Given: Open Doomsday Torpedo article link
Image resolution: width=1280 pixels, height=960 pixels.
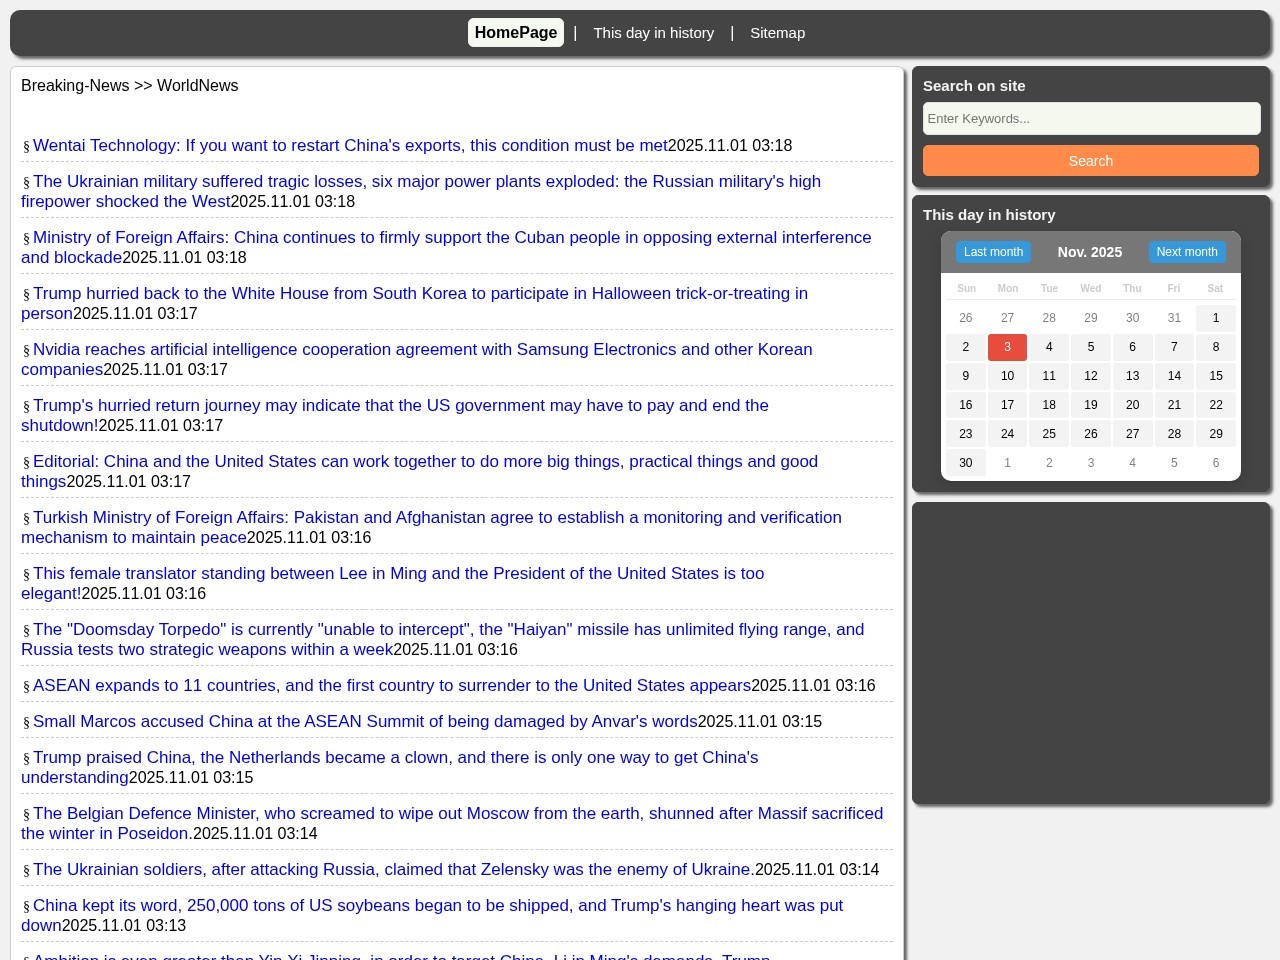Looking at the screenshot, I should pyautogui.click(x=448, y=630).
